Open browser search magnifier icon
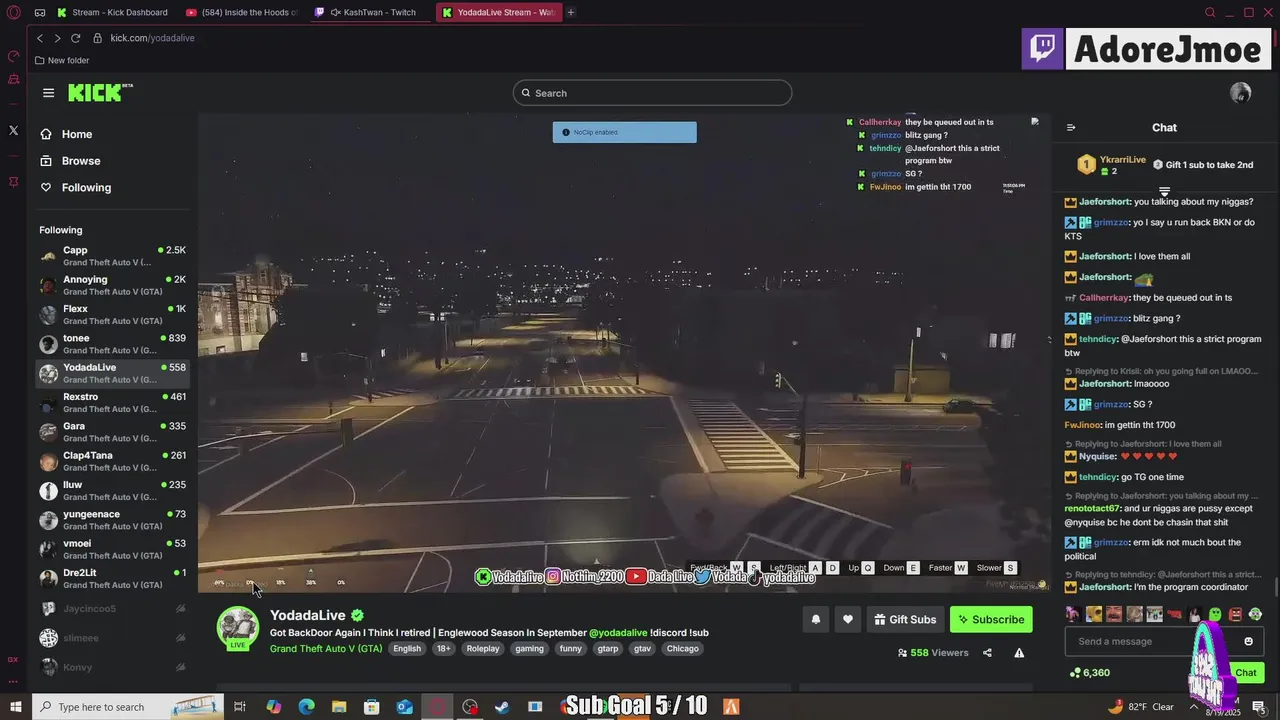Screen dimensions: 1280x720 point(1210,13)
